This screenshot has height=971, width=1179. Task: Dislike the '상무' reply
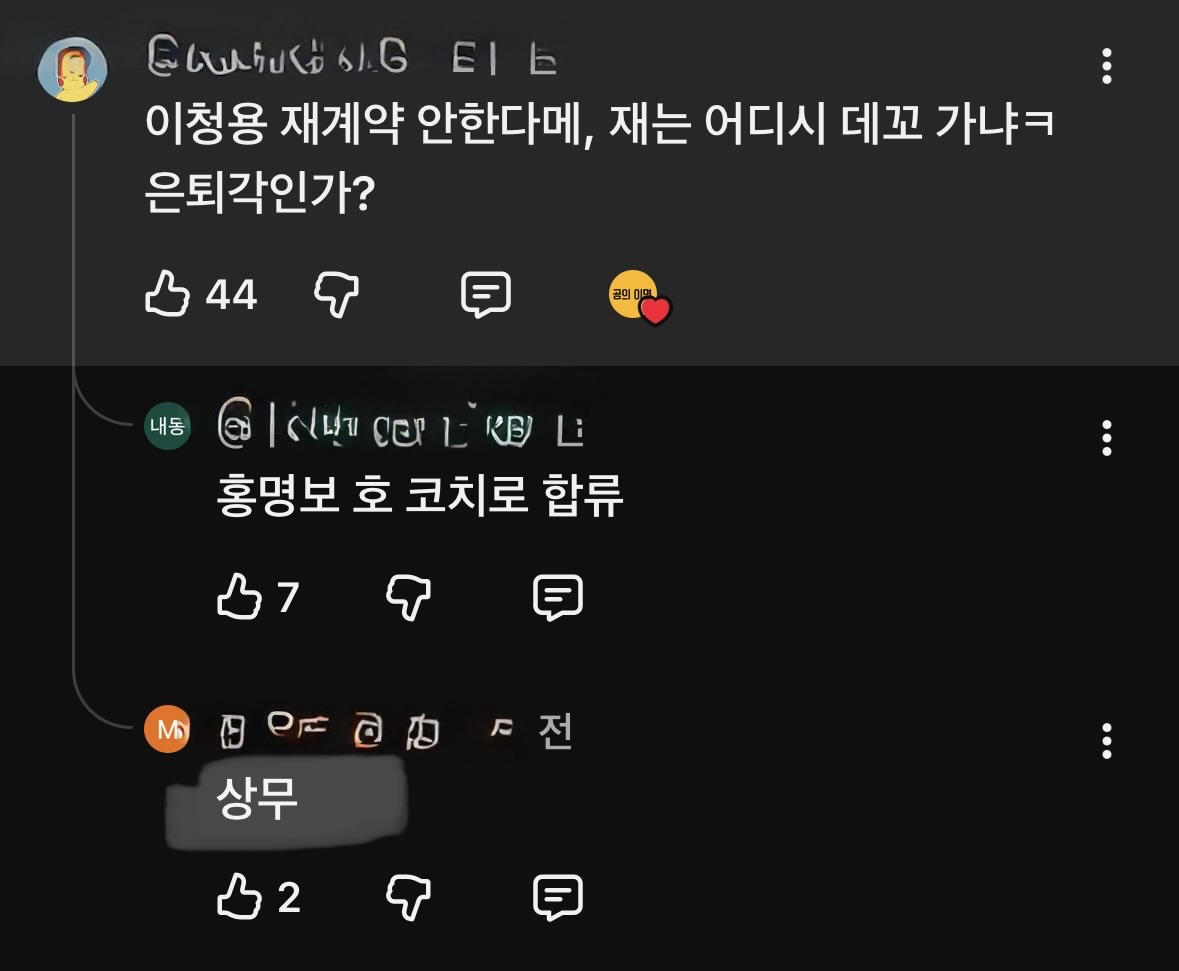(408, 897)
